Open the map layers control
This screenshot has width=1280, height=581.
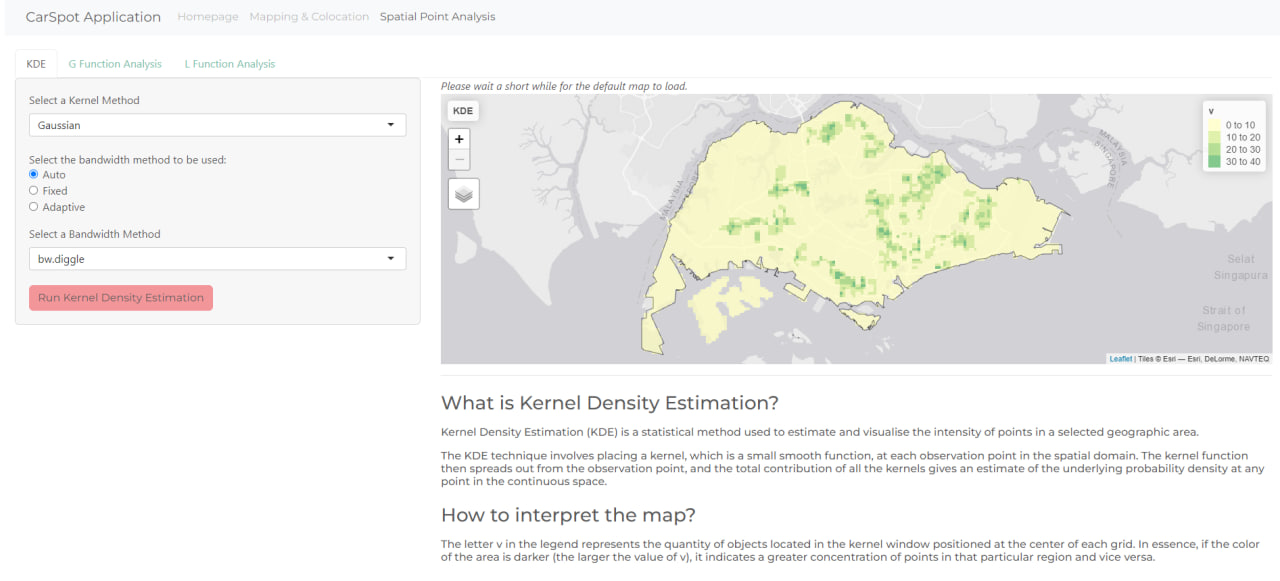(463, 194)
